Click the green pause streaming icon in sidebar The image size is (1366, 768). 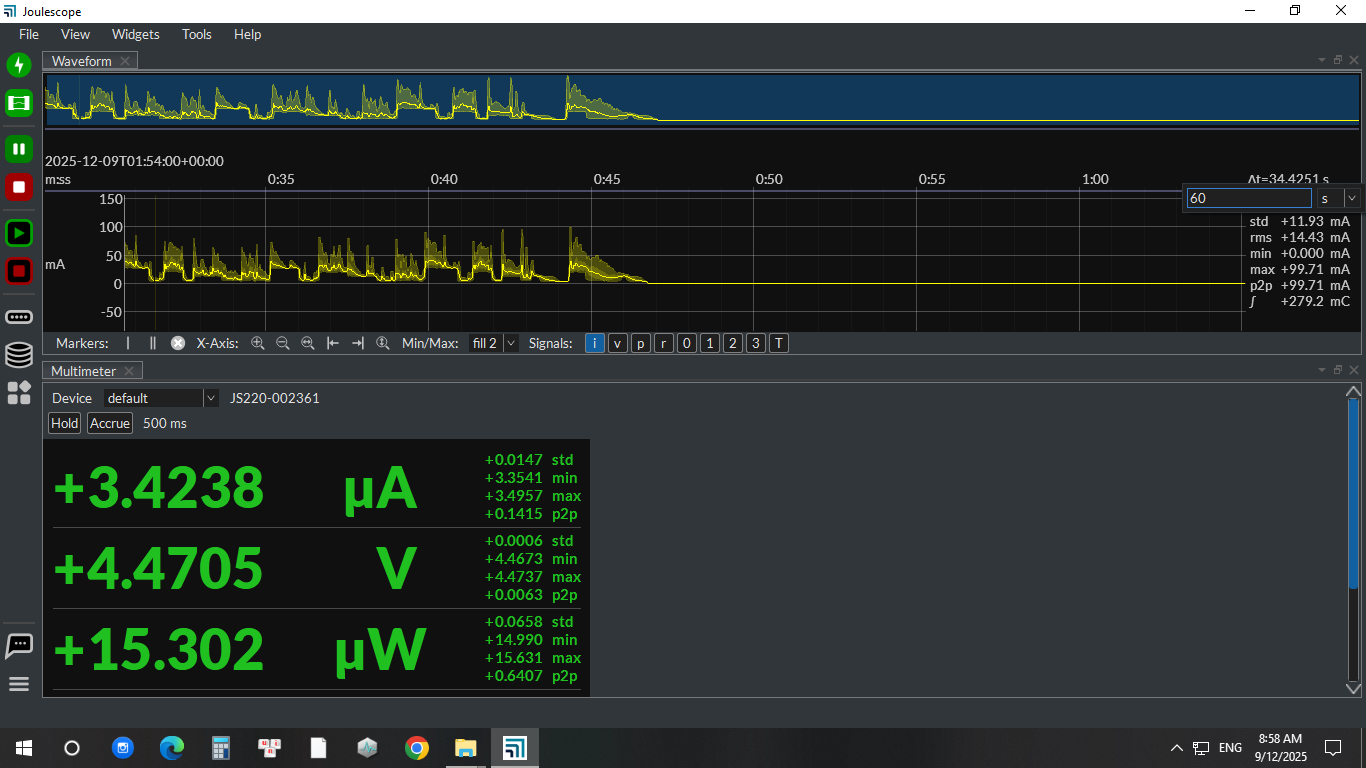click(19, 149)
